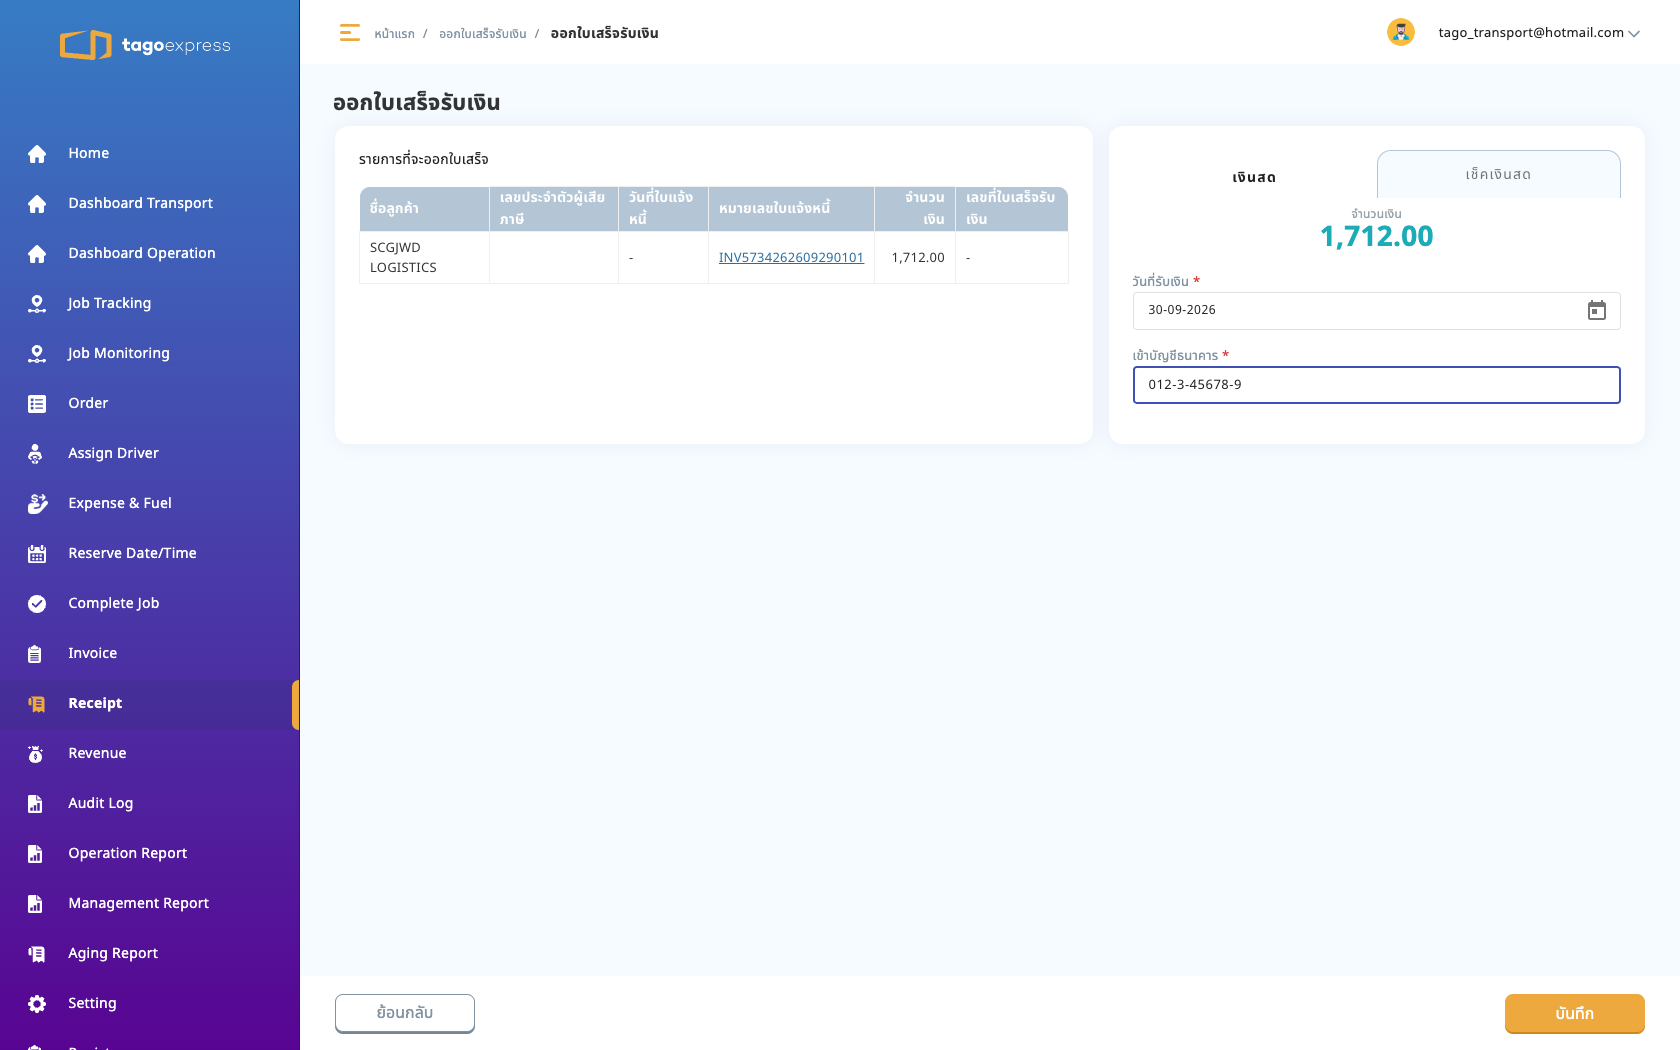This screenshot has height=1050, width=1680.
Task: Click the Operation Report chart icon
Action: pos(35,854)
